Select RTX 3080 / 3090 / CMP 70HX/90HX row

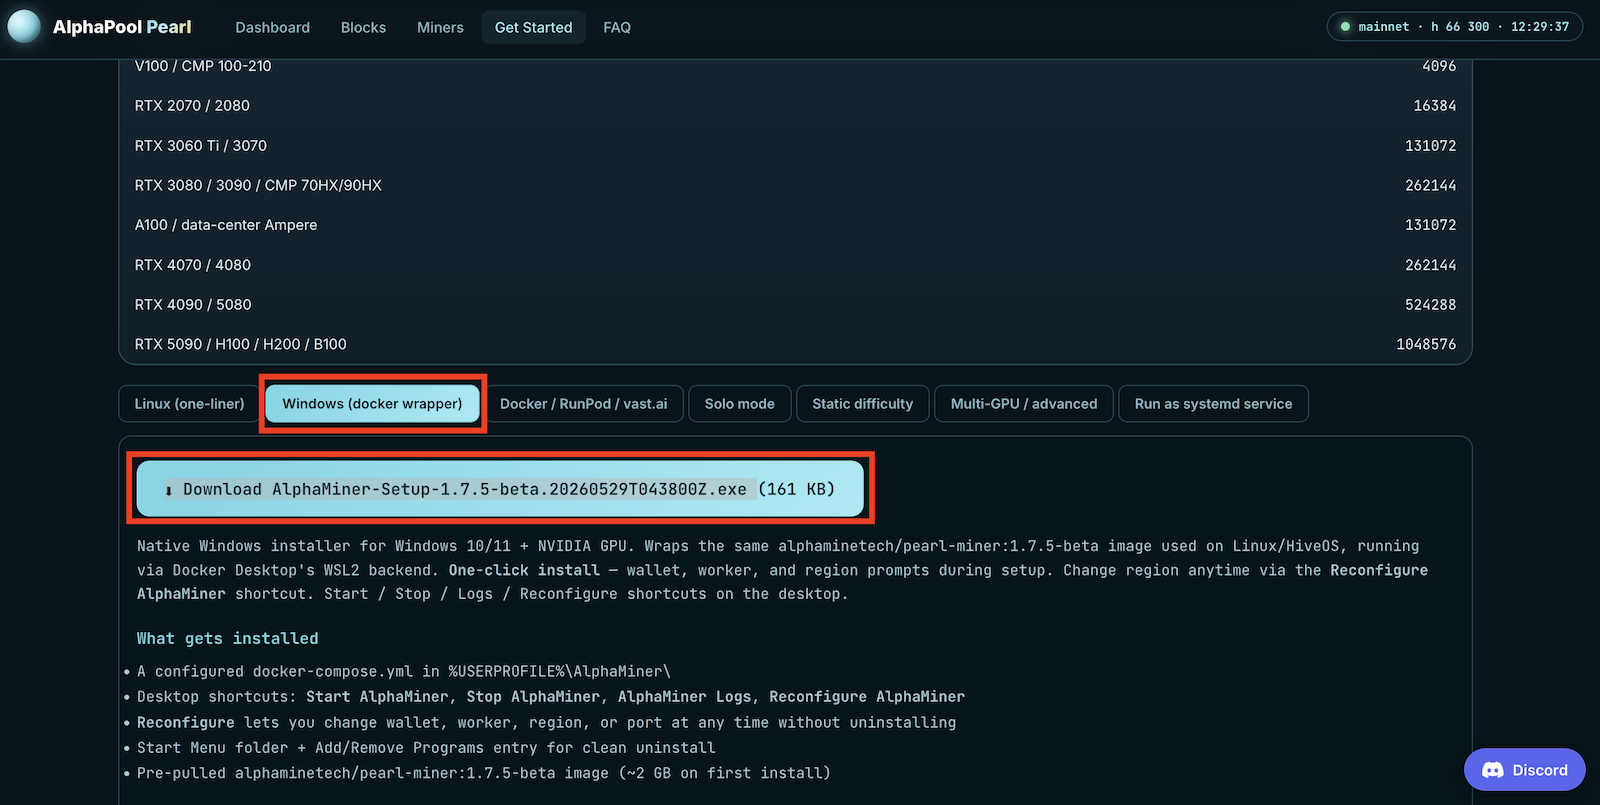click(795, 186)
